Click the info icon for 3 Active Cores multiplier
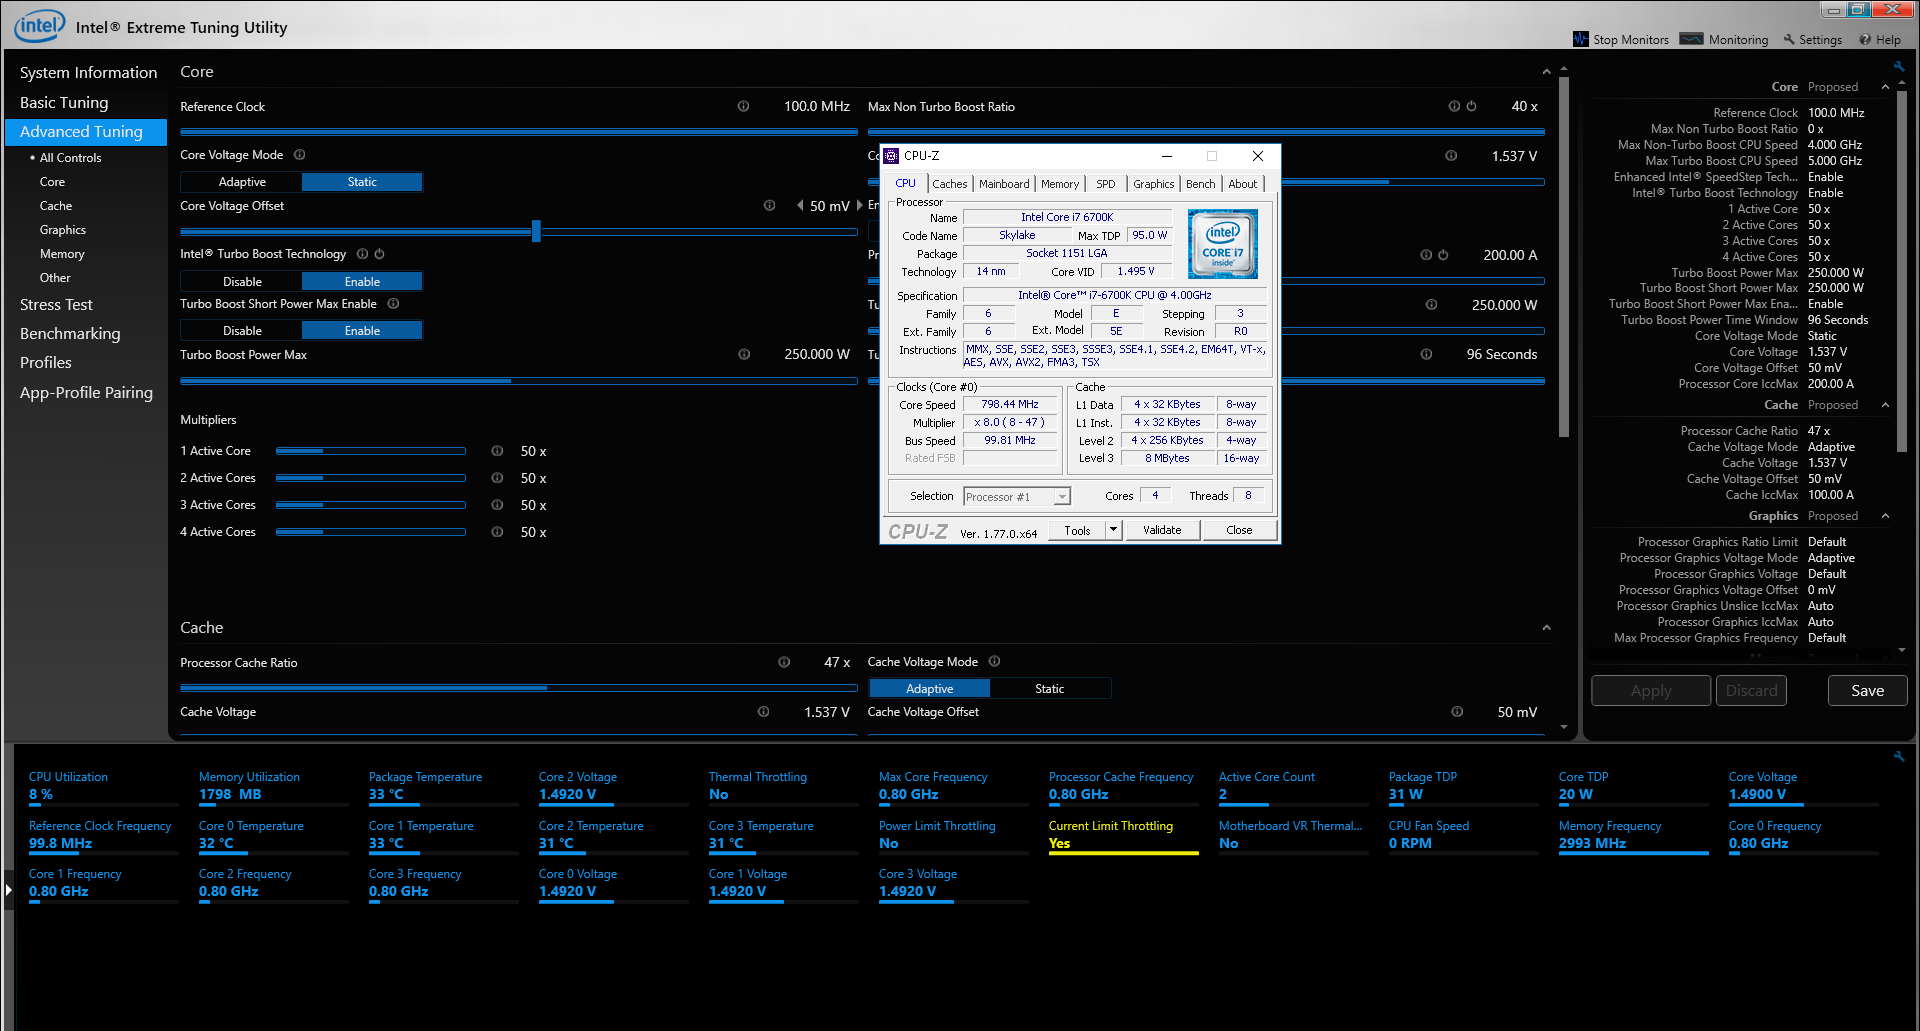Viewport: 1920px width, 1031px height. [497, 505]
